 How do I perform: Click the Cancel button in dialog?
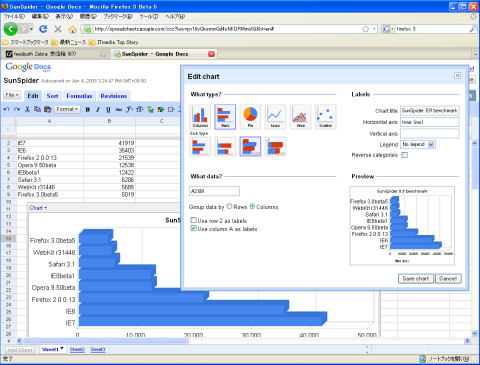[448, 279]
